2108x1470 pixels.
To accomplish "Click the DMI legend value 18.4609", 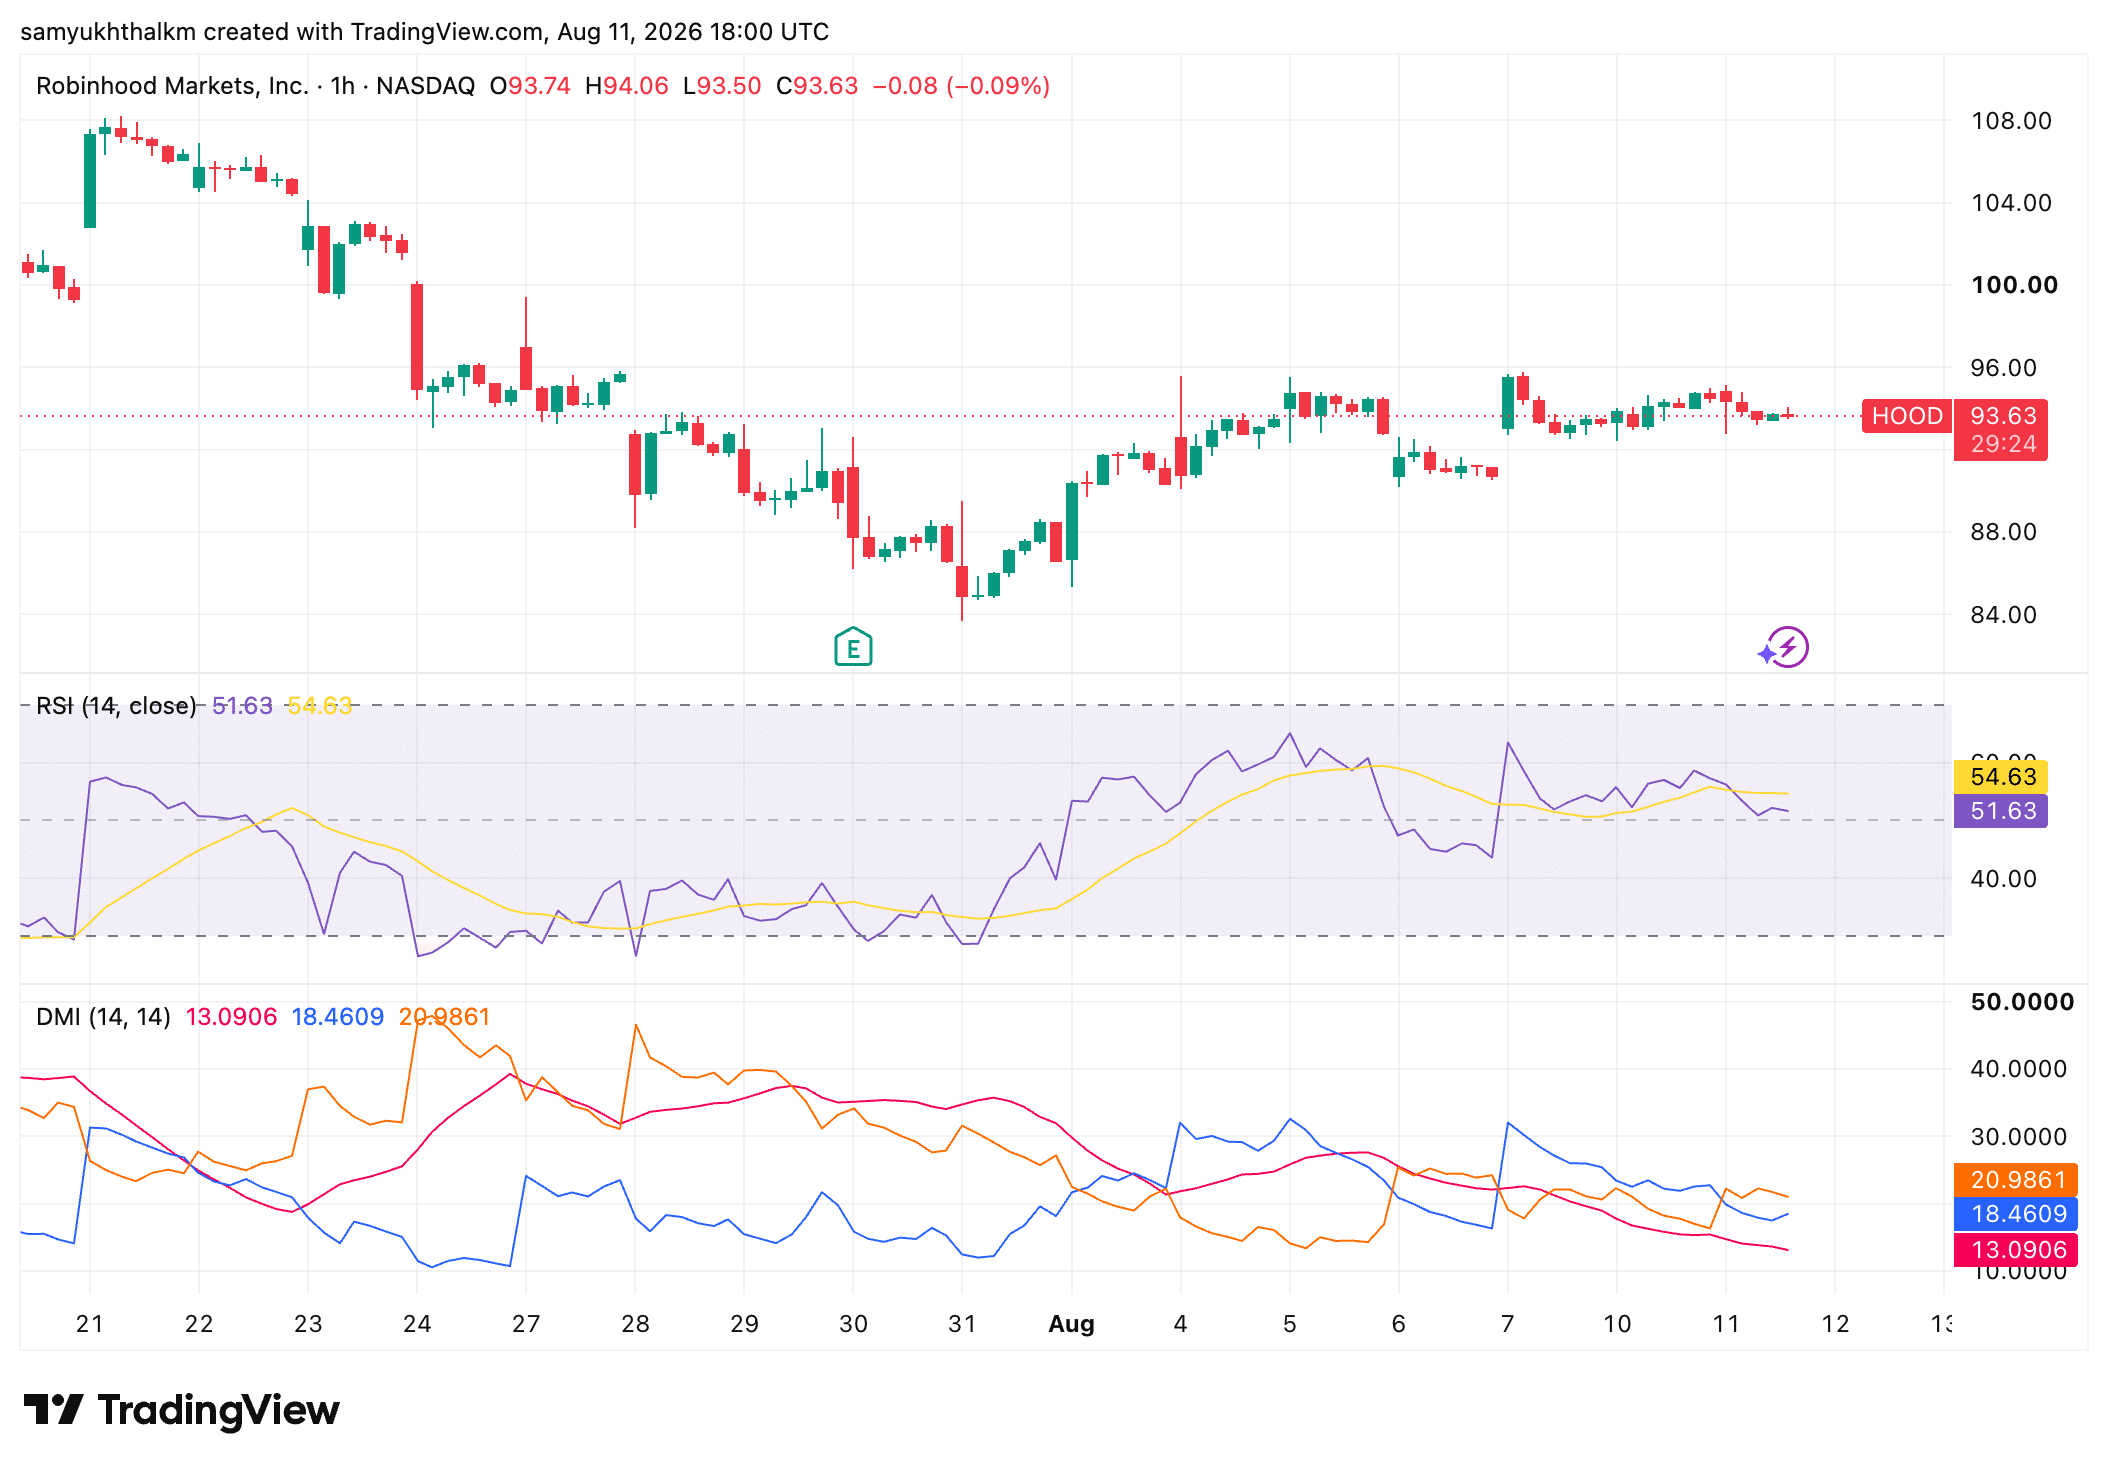I will click(337, 1017).
